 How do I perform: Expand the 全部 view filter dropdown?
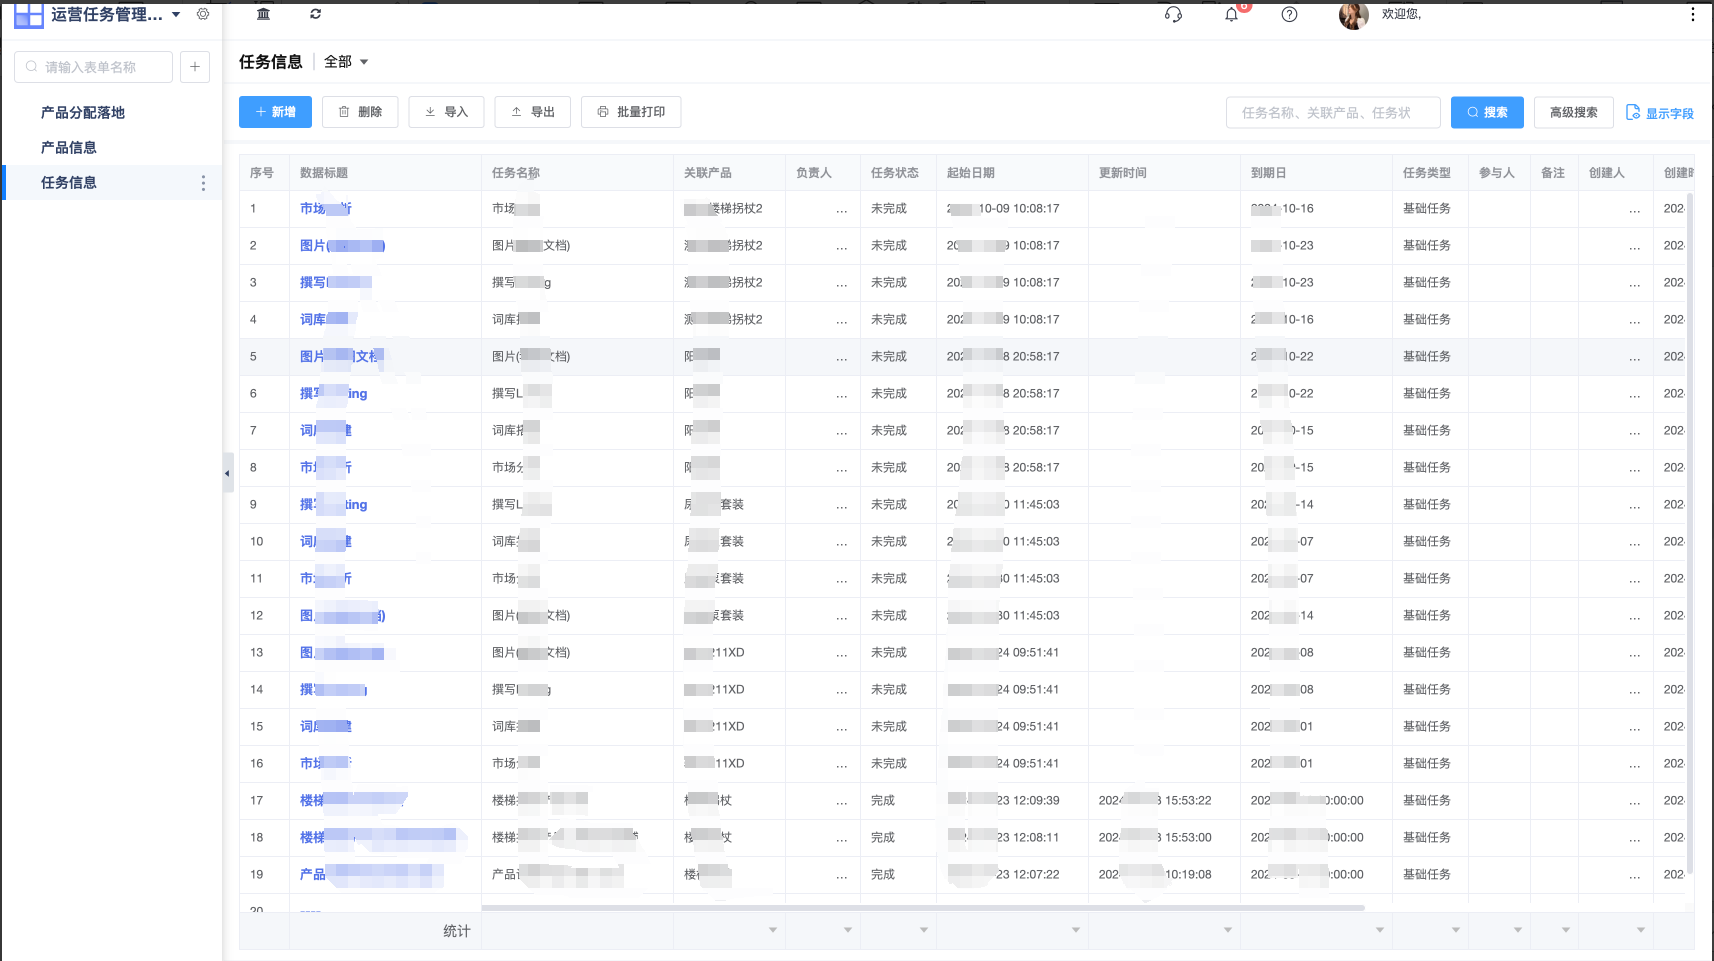[x=346, y=62]
